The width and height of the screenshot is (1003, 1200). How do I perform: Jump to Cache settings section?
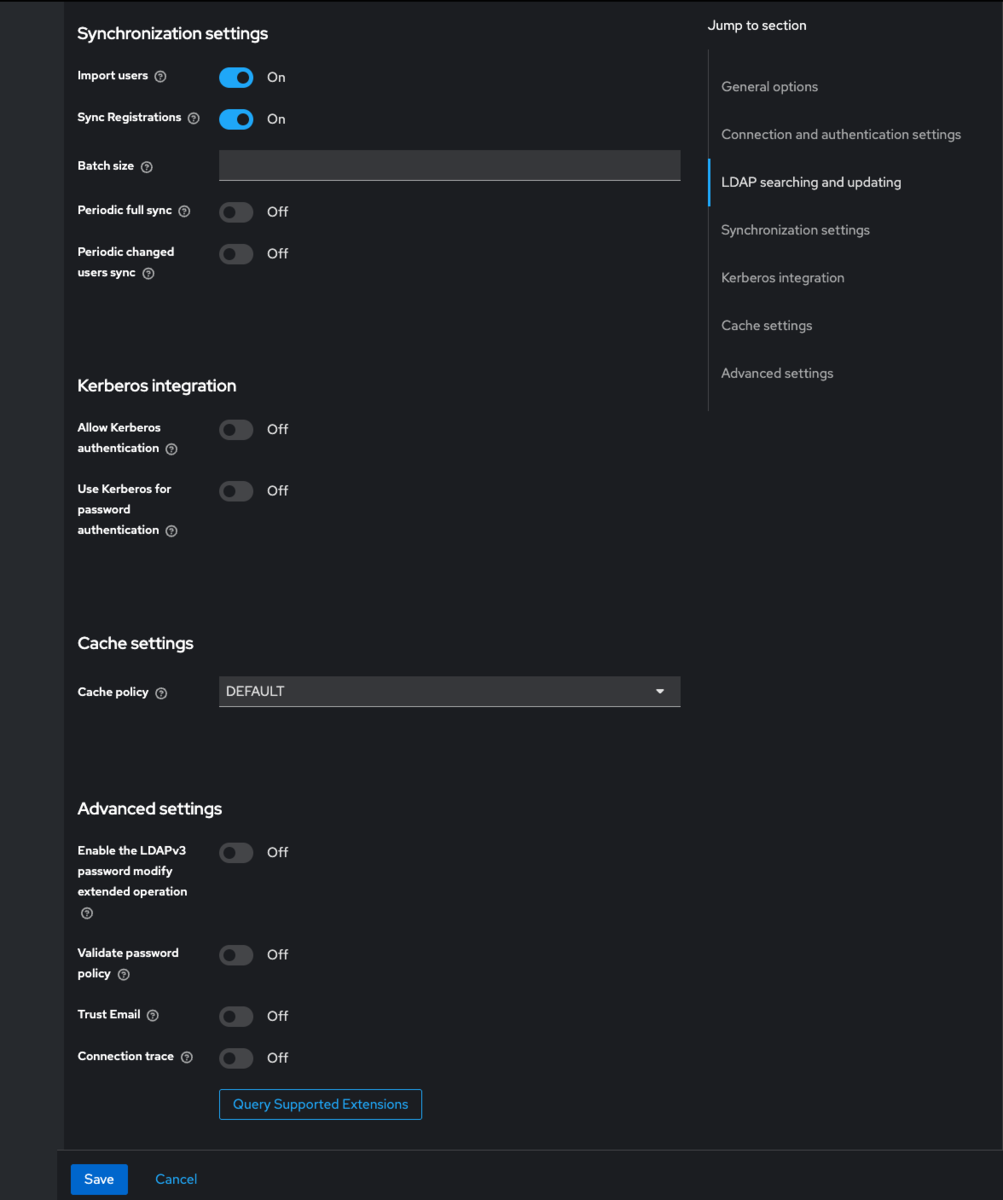(766, 325)
